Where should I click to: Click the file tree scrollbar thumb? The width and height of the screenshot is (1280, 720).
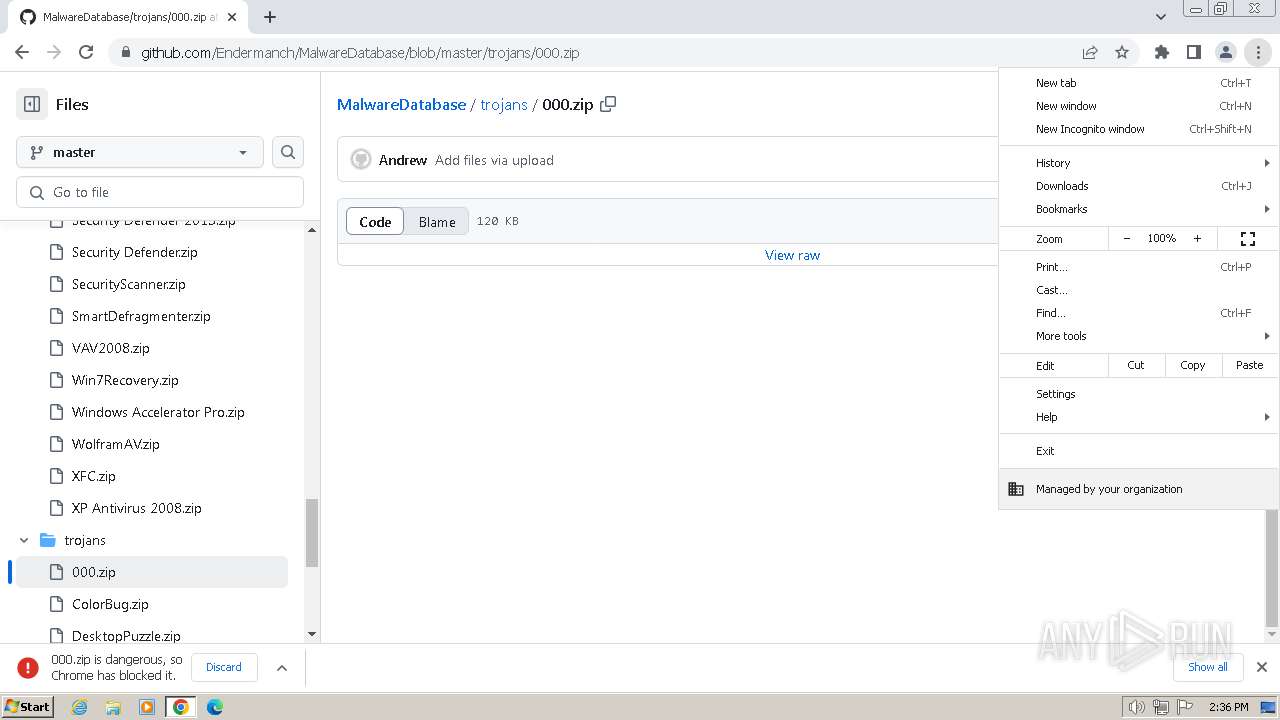point(311,532)
